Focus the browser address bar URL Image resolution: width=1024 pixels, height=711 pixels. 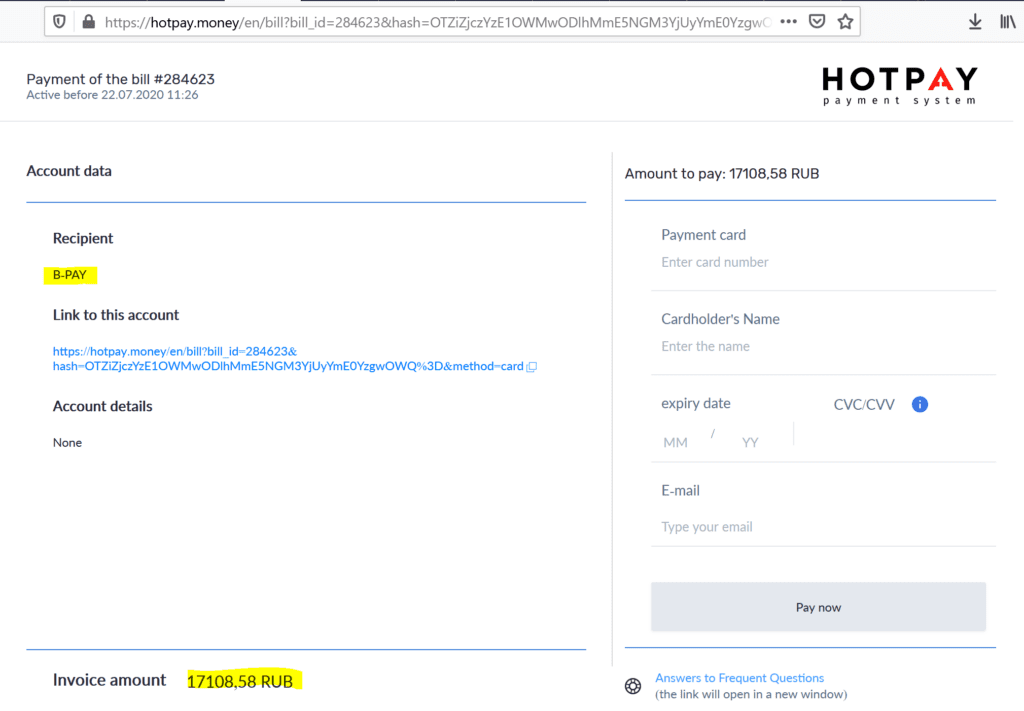tap(438, 22)
